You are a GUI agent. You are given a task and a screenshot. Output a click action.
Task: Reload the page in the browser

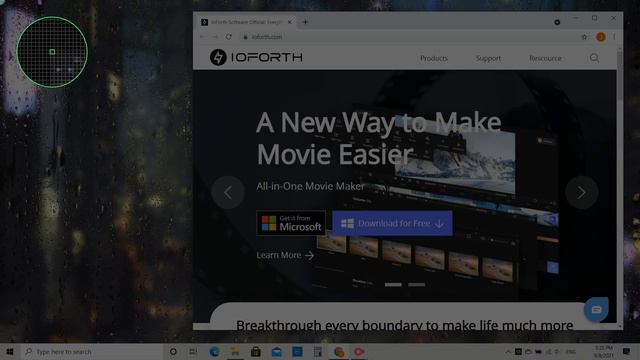[229, 37]
